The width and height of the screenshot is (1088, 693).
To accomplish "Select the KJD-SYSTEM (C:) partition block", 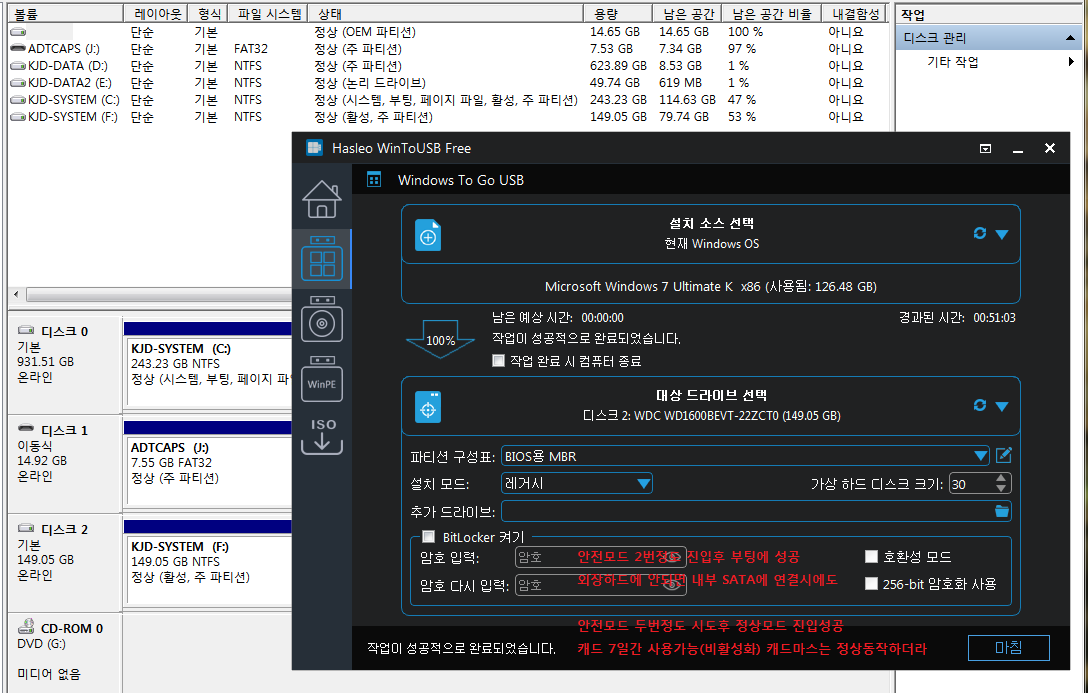I will pos(208,373).
